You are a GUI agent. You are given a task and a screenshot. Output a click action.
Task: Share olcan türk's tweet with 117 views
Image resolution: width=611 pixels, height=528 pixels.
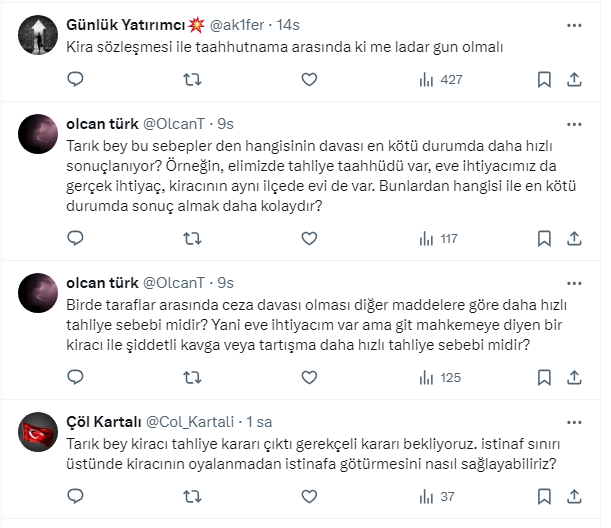[x=576, y=238]
